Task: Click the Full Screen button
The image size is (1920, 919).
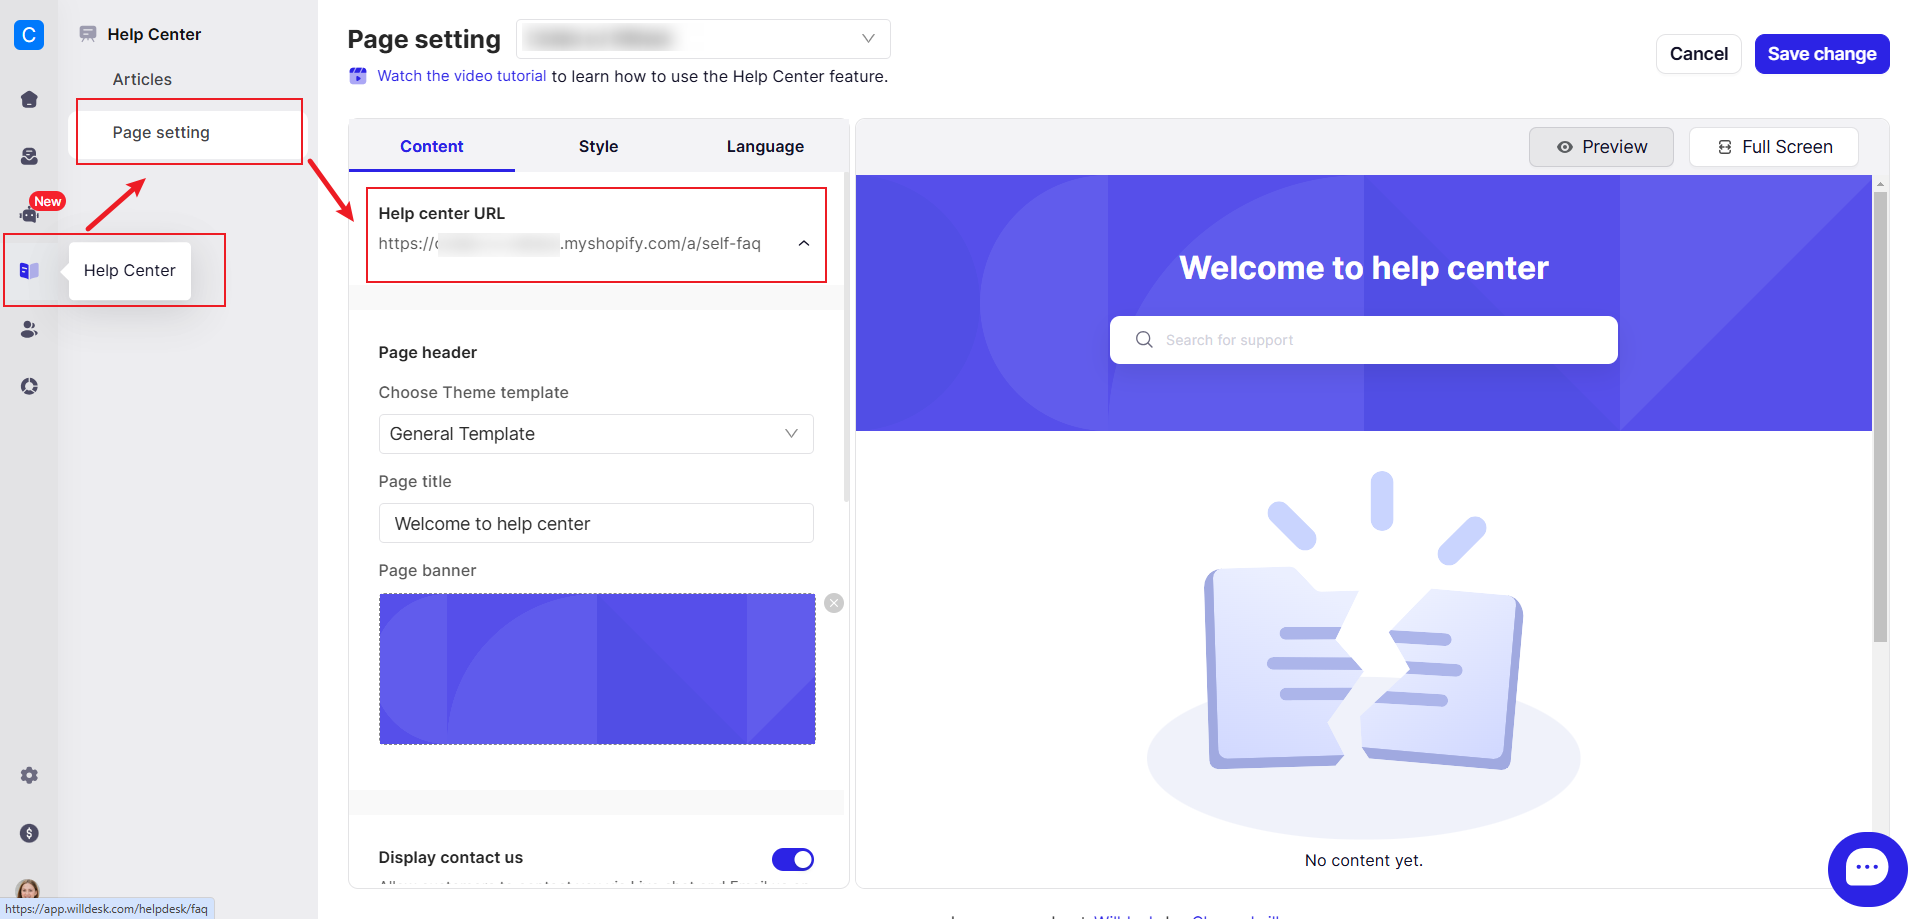Action: (x=1774, y=147)
